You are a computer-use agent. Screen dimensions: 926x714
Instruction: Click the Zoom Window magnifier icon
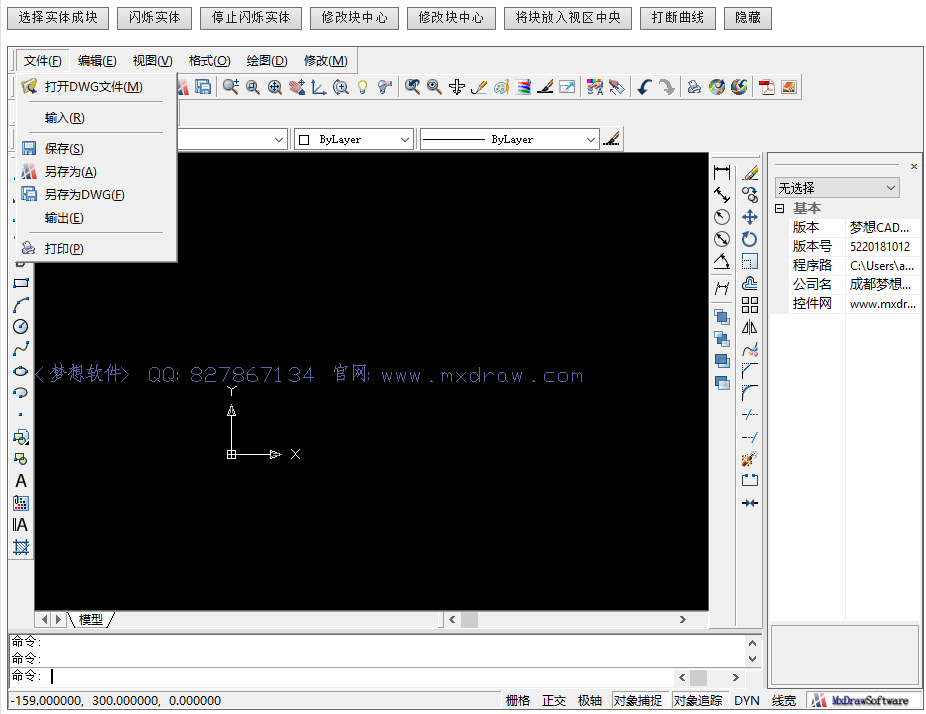pos(254,87)
